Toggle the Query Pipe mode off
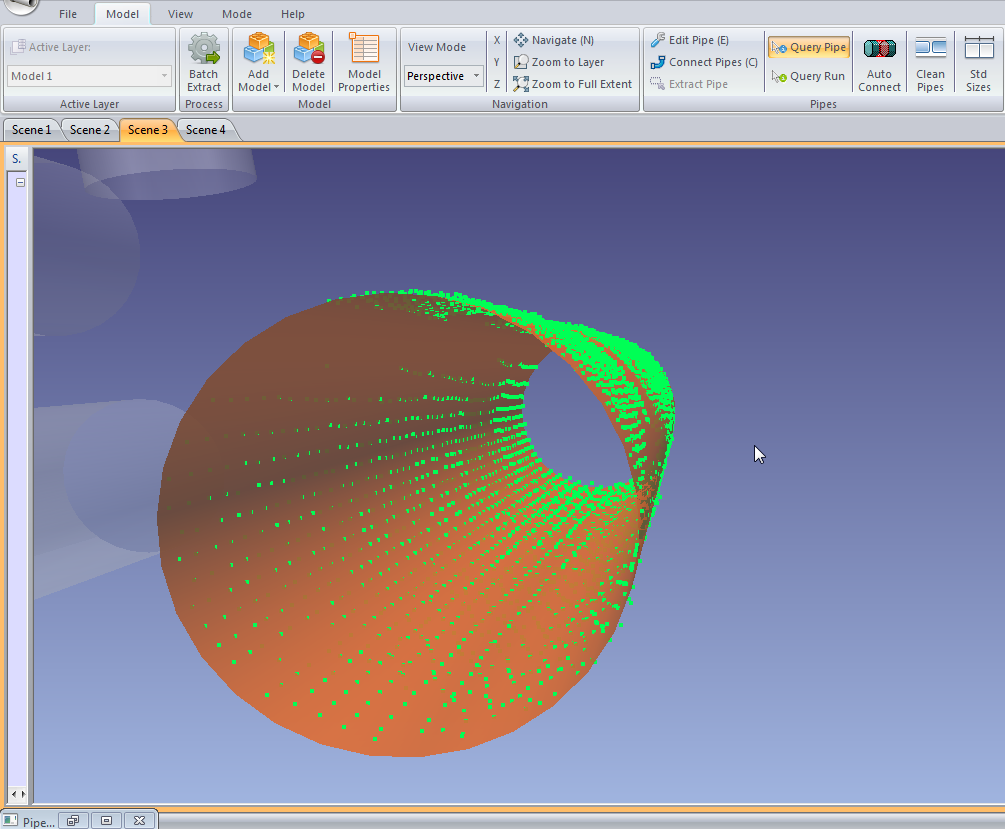The image size is (1005, 829). (808, 47)
